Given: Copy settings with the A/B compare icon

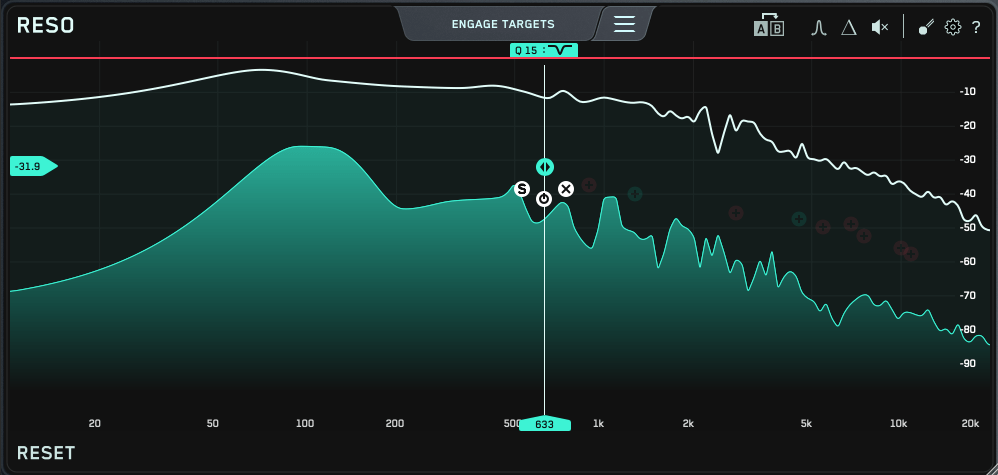Looking at the screenshot, I should pos(768,26).
